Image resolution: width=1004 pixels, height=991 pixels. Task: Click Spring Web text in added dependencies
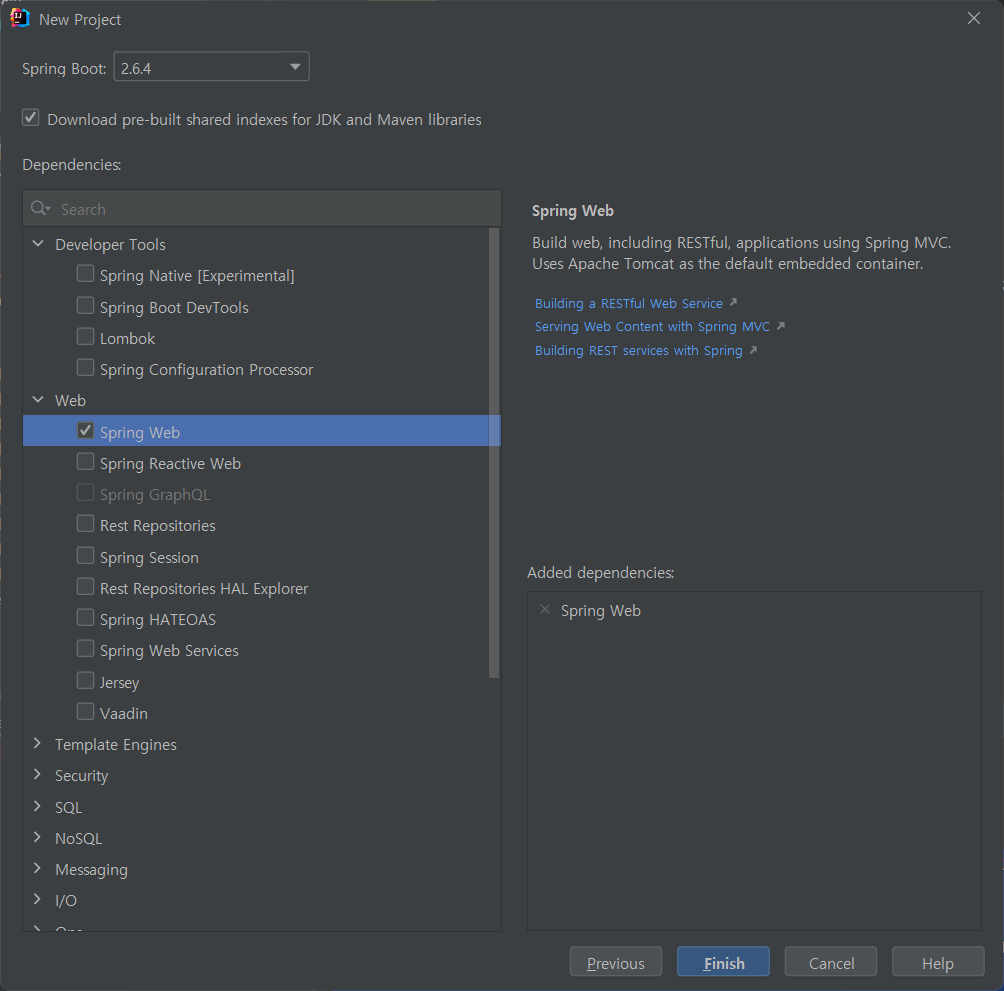tap(600, 611)
